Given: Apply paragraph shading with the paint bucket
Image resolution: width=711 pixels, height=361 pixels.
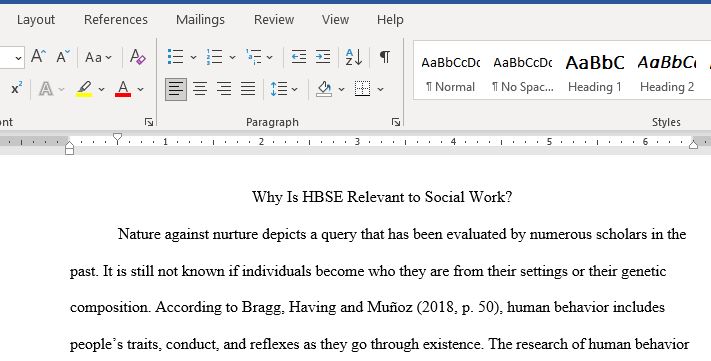Looking at the screenshot, I should (x=324, y=88).
